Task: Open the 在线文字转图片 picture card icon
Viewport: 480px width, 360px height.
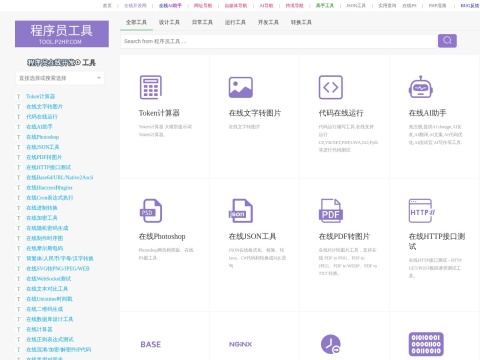Action: [x=241, y=87]
